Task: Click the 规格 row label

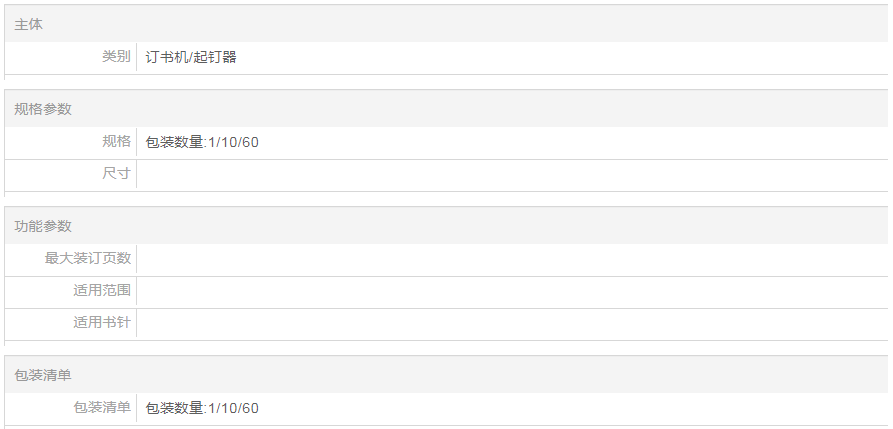Action: (x=116, y=141)
